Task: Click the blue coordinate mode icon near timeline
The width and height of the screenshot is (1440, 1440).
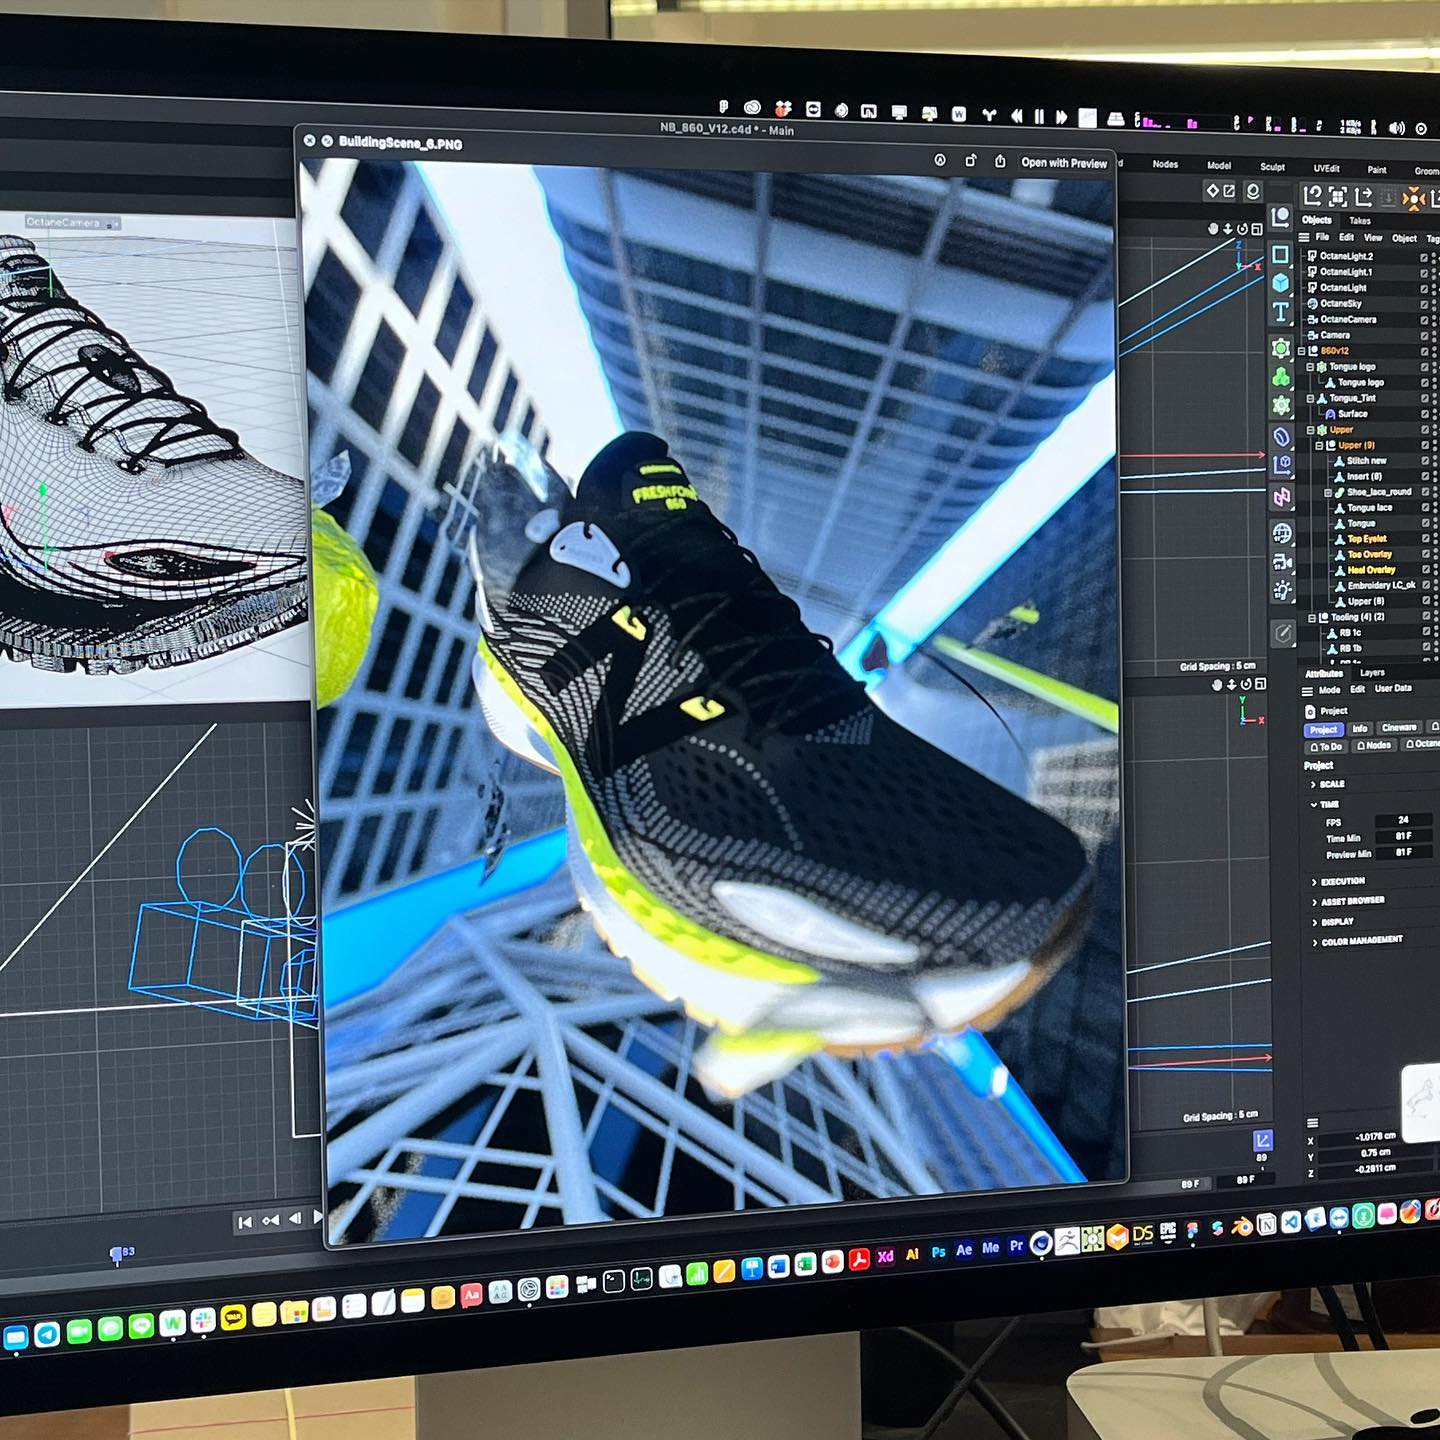Action: pos(1262,1140)
